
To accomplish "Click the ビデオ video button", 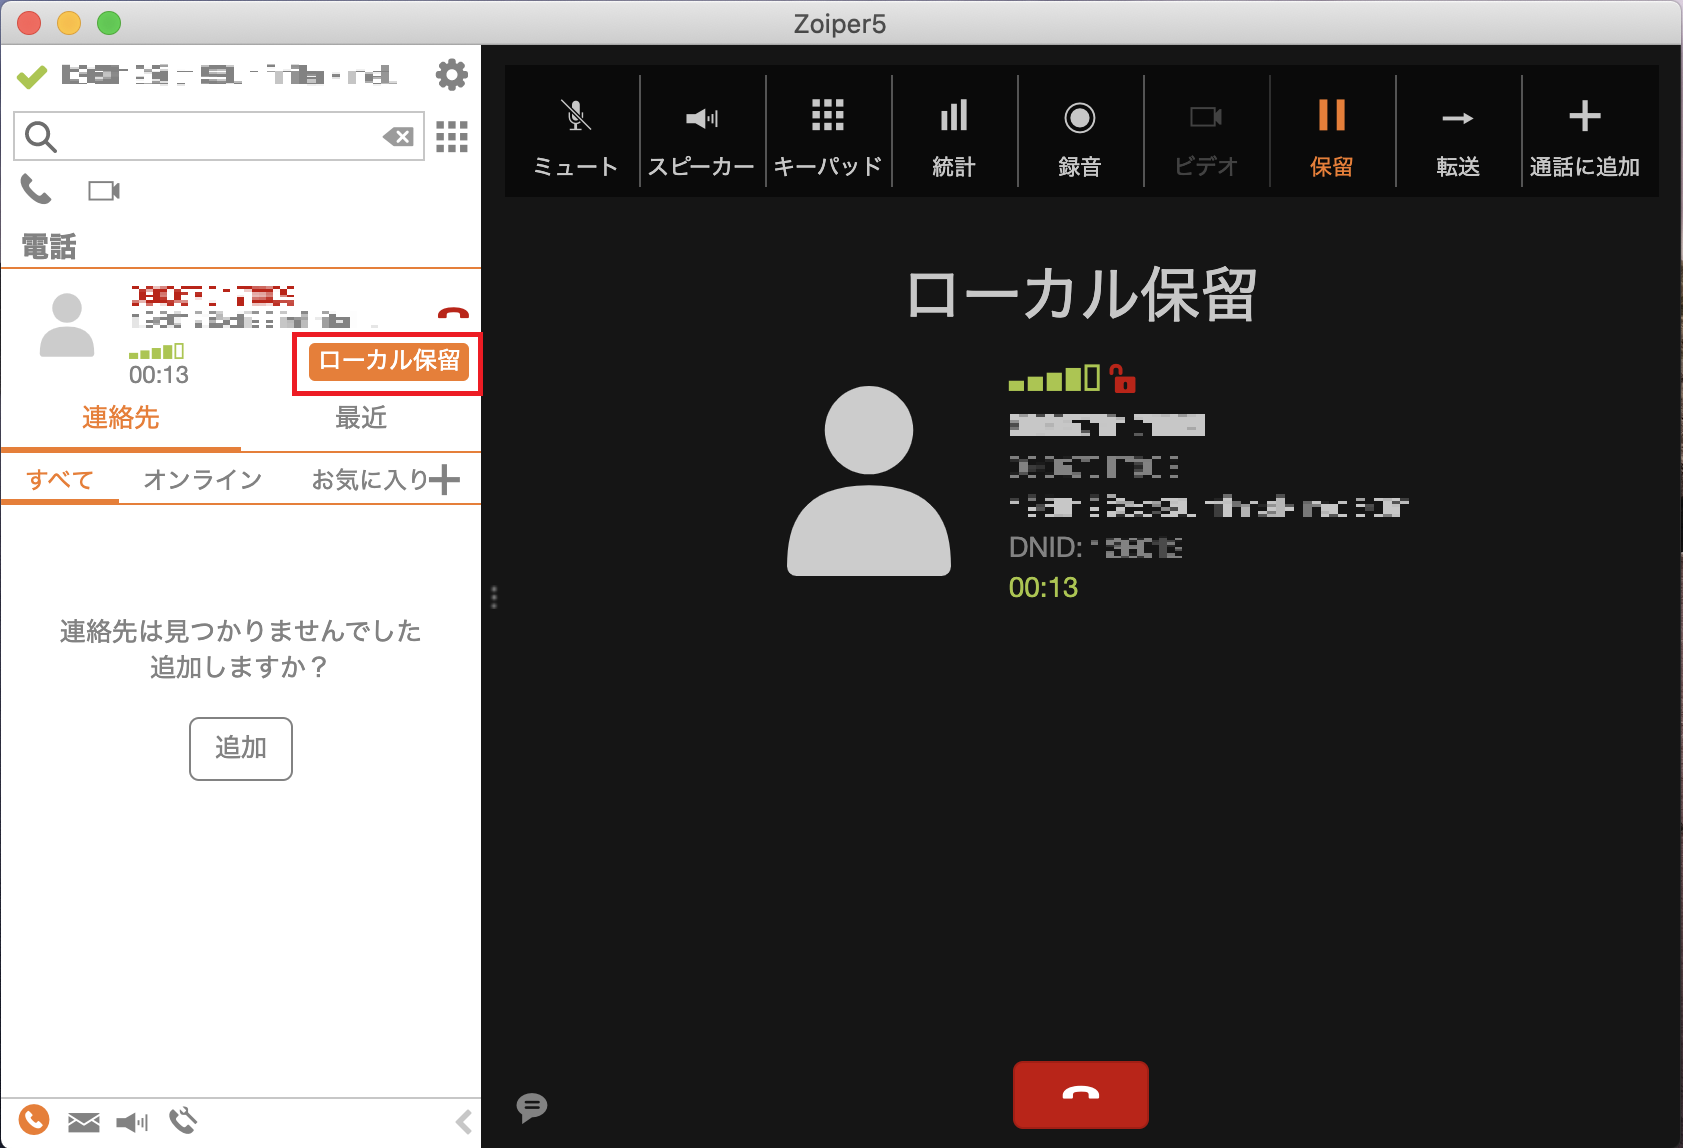I will point(1205,137).
